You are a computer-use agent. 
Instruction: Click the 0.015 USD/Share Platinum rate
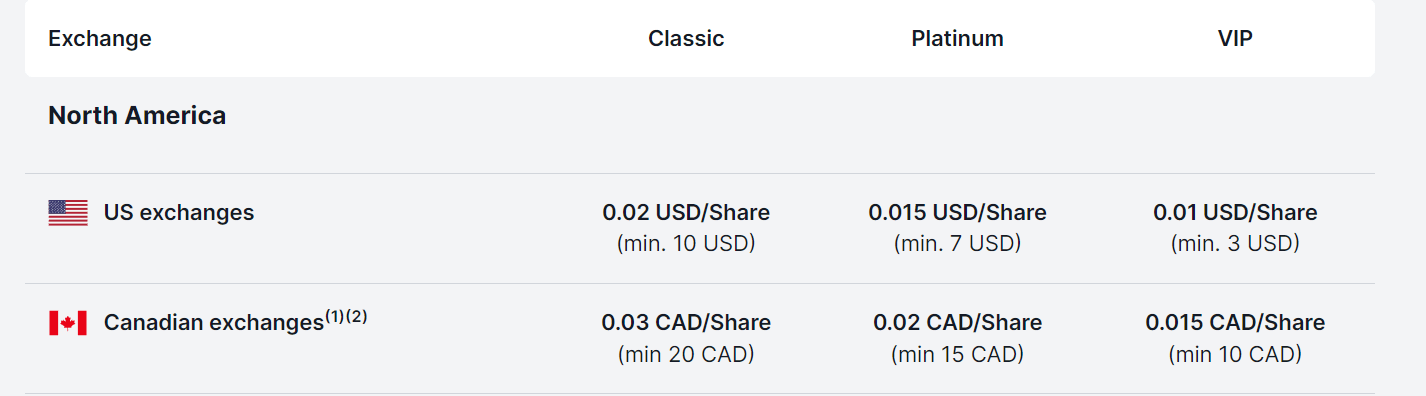957,213
